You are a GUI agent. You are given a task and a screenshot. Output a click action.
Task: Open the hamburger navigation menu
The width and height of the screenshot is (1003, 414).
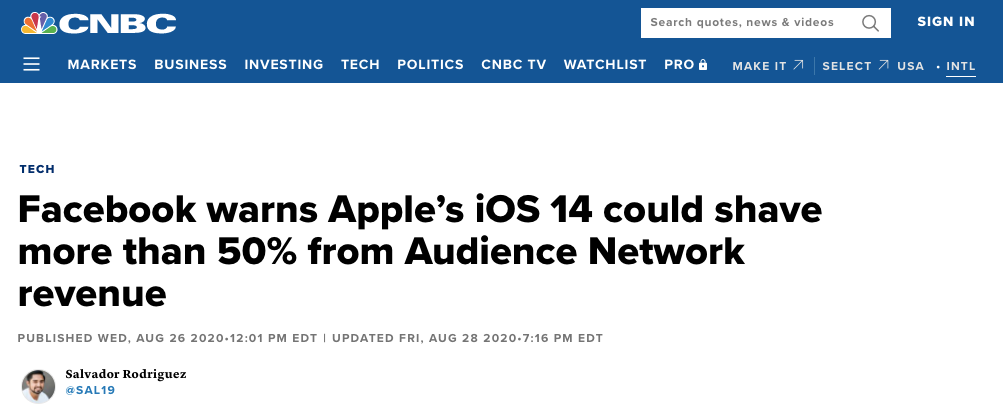[32, 65]
